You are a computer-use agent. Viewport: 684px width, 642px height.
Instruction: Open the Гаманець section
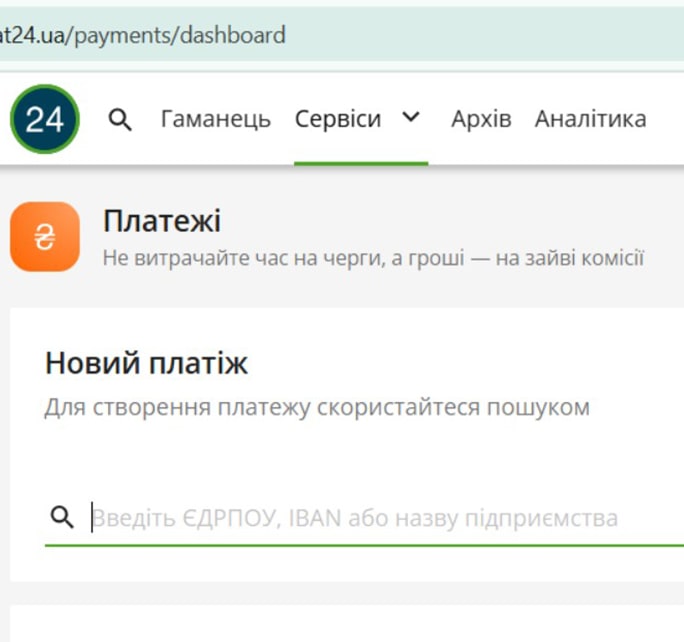215,119
